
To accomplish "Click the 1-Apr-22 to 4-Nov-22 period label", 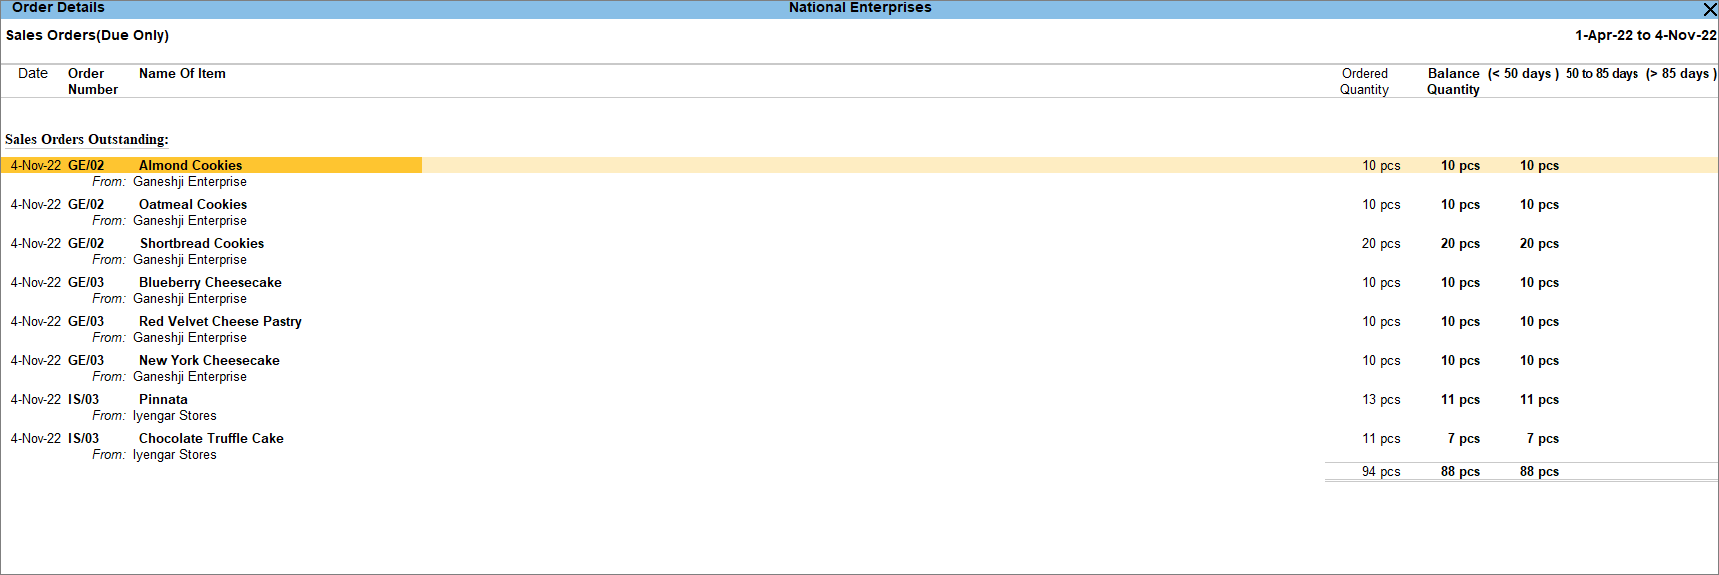I will [x=1646, y=35].
